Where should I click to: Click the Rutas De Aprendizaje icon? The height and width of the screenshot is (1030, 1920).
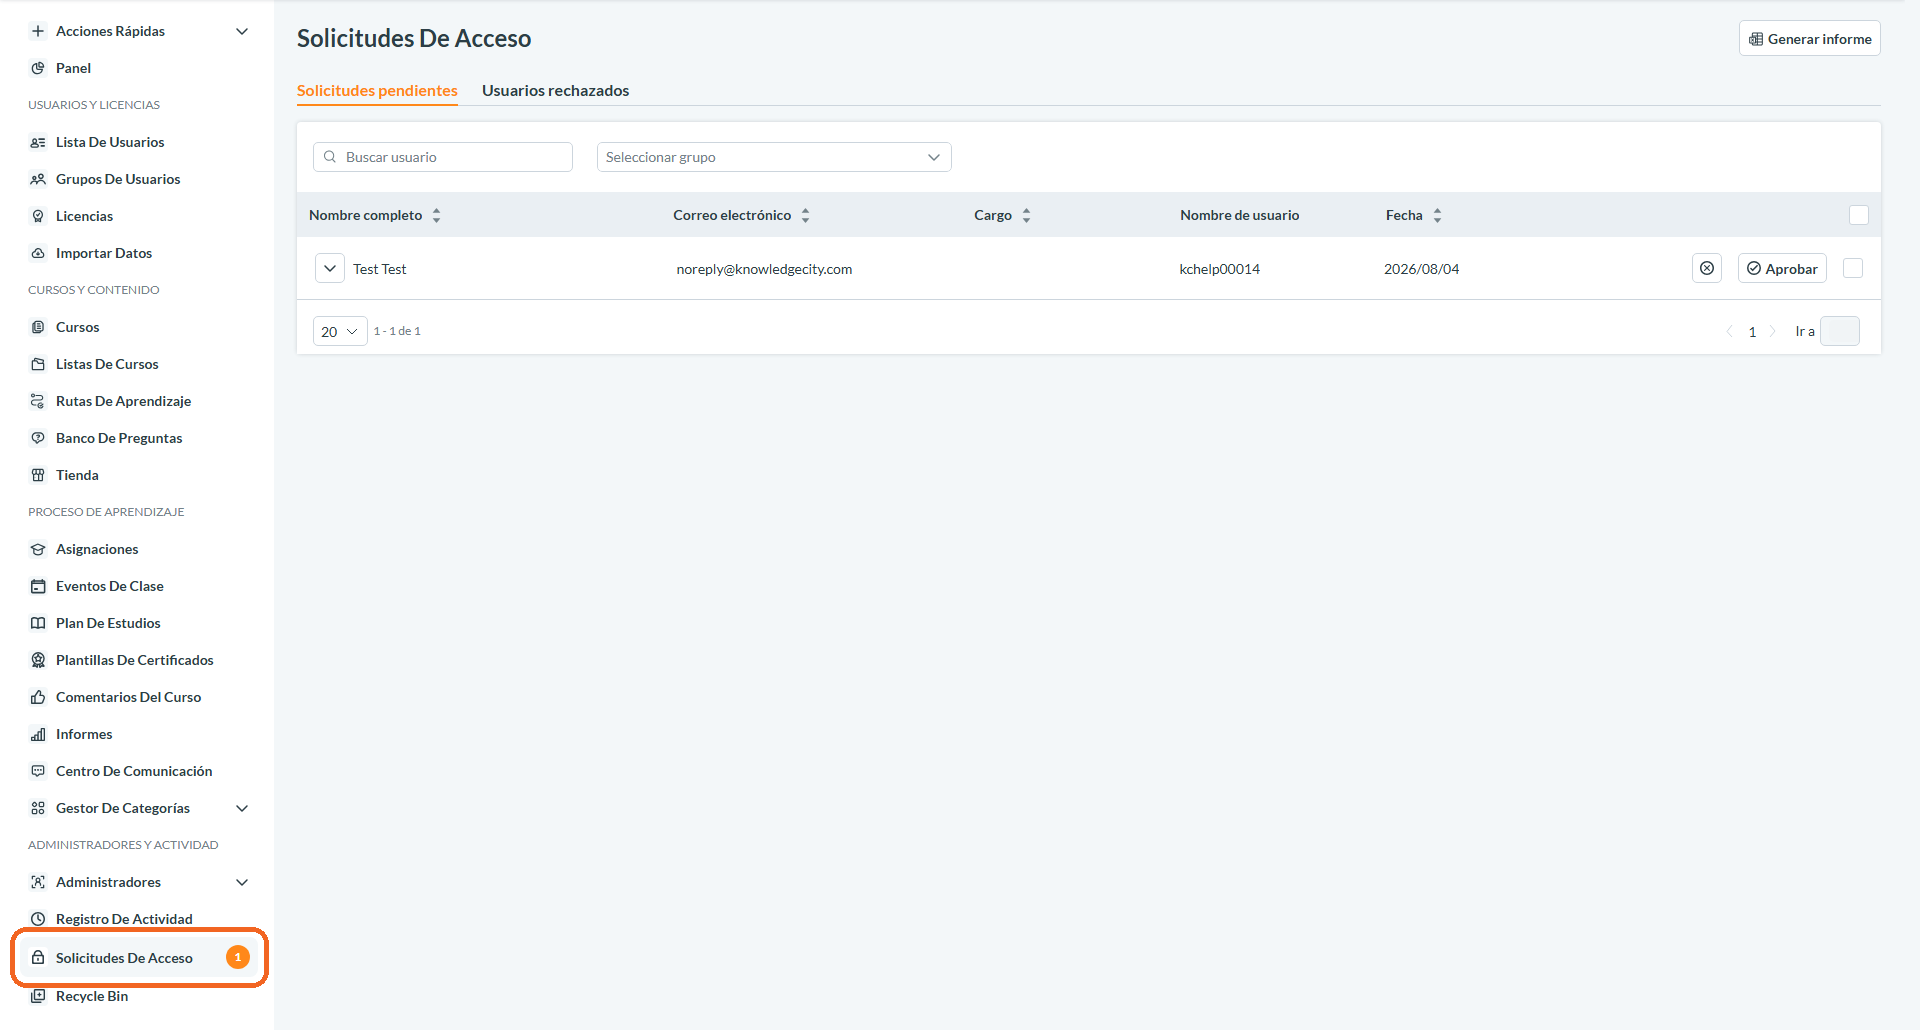[x=38, y=401]
